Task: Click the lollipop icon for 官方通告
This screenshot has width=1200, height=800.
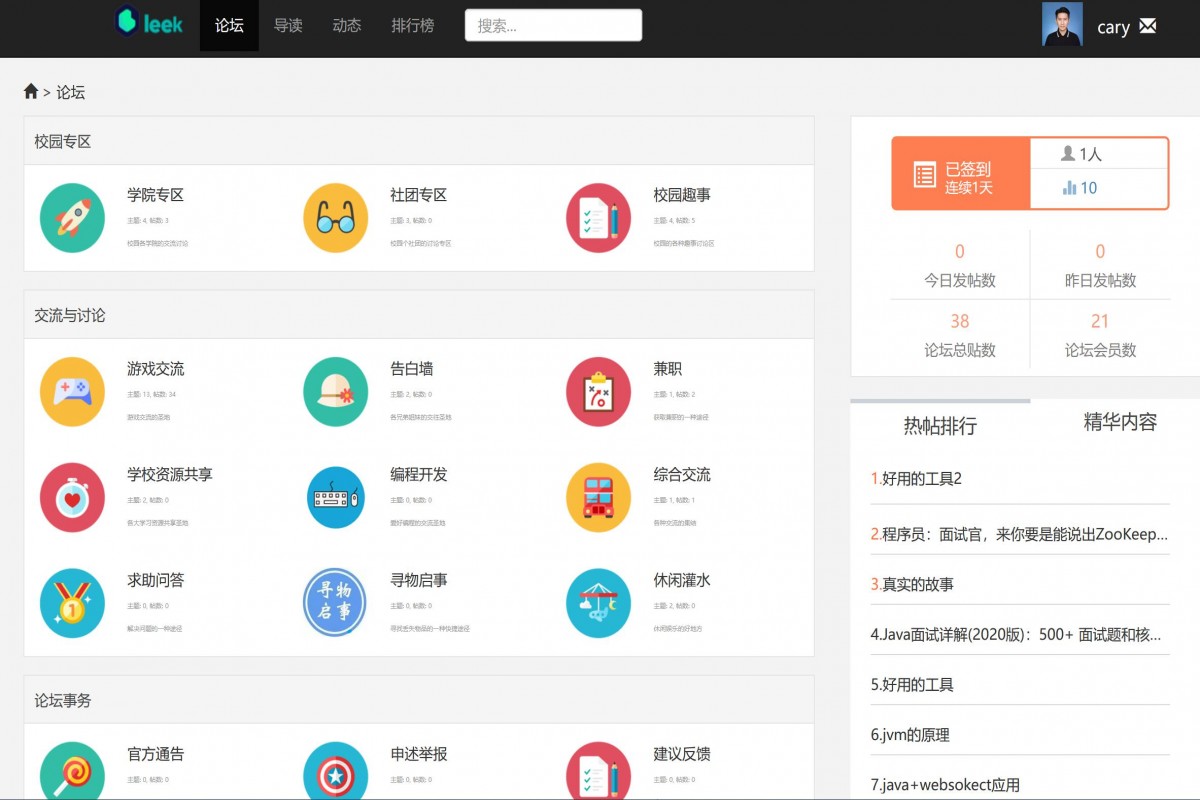Action: pos(71,771)
